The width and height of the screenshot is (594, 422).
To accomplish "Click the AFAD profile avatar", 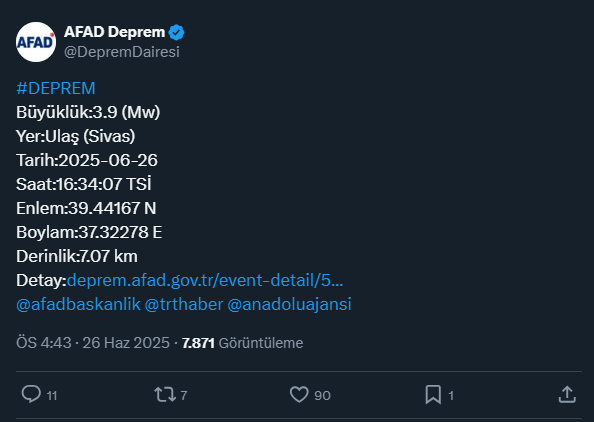I will [x=36, y=42].
